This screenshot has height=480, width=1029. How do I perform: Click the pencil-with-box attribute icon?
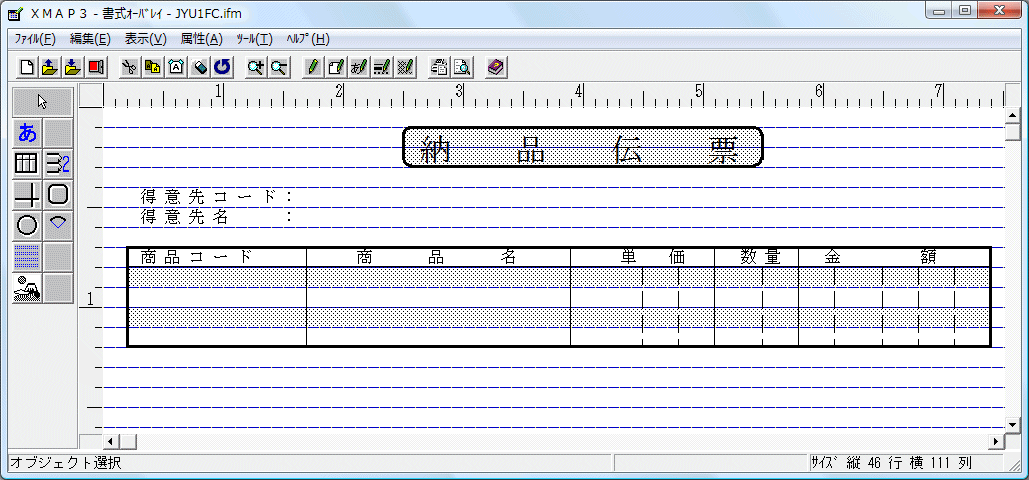coord(335,66)
